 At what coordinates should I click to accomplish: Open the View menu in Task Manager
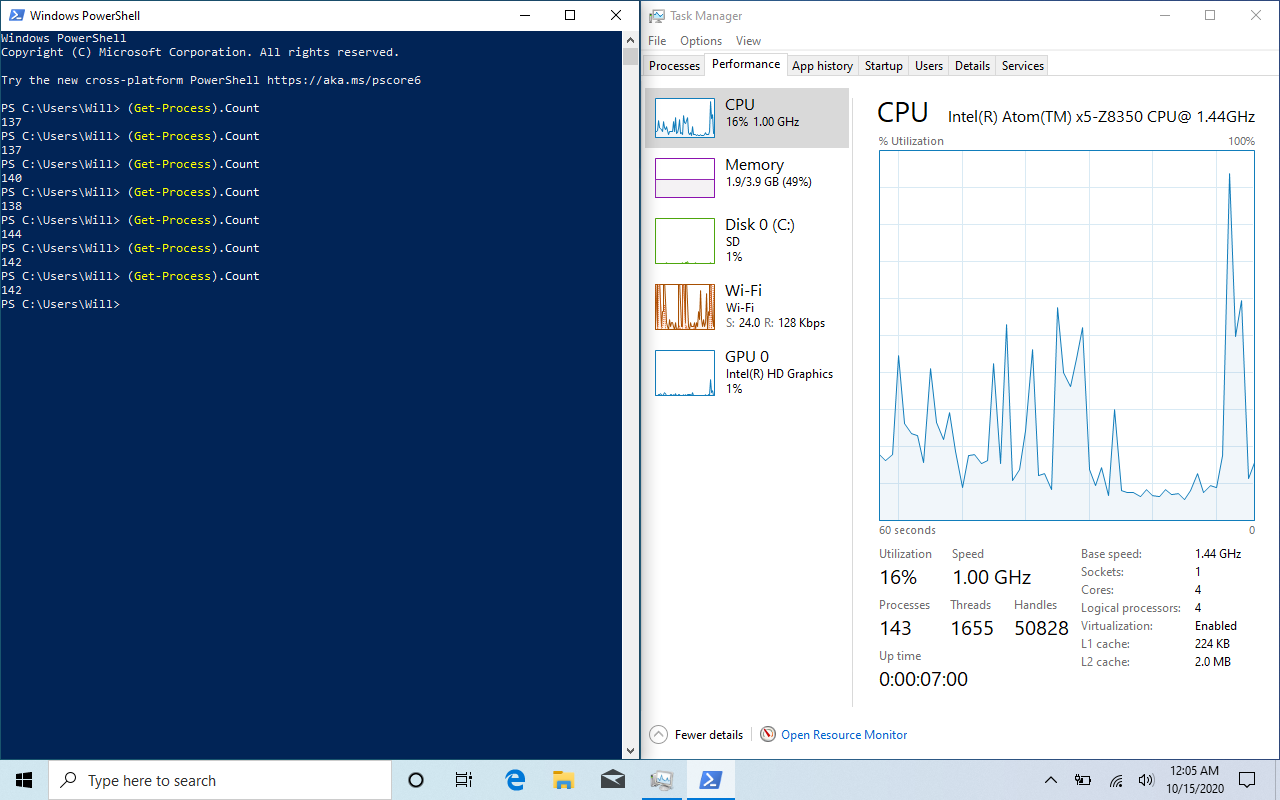tap(748, 41)
